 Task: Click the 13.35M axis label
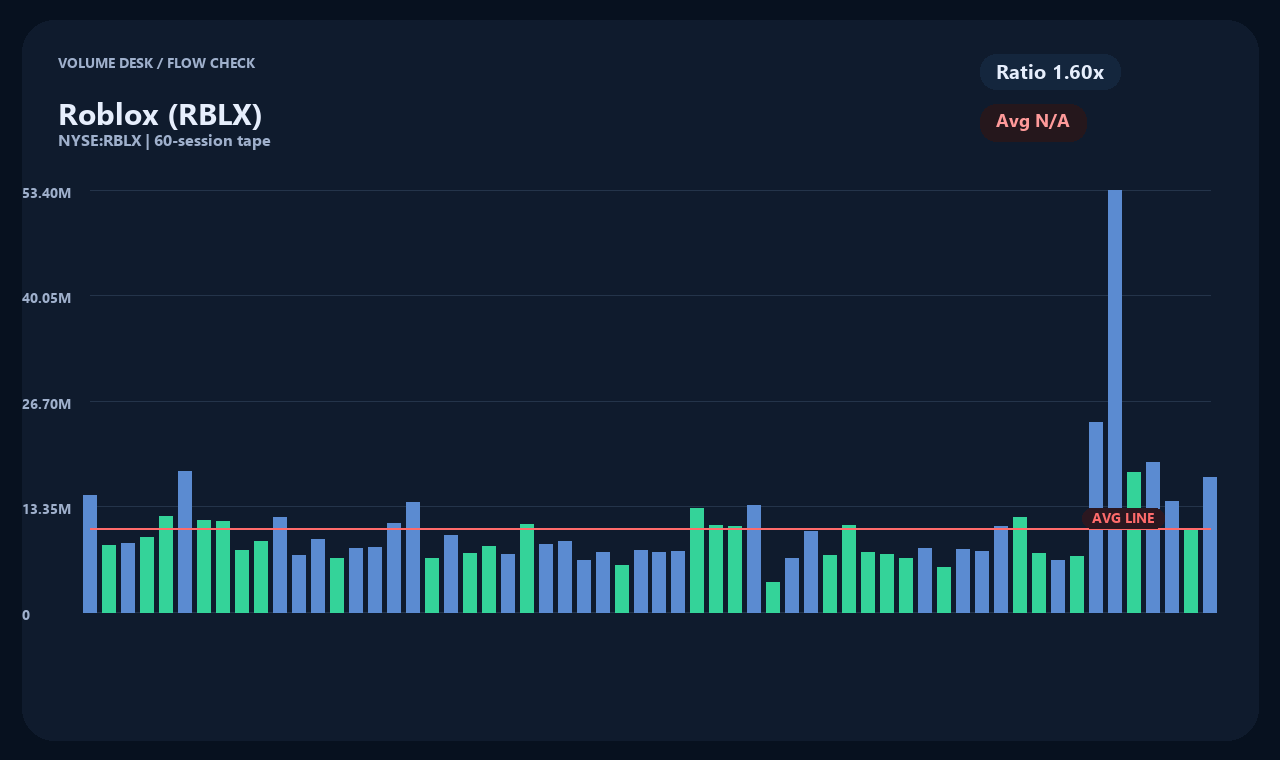tap(47, 509)
